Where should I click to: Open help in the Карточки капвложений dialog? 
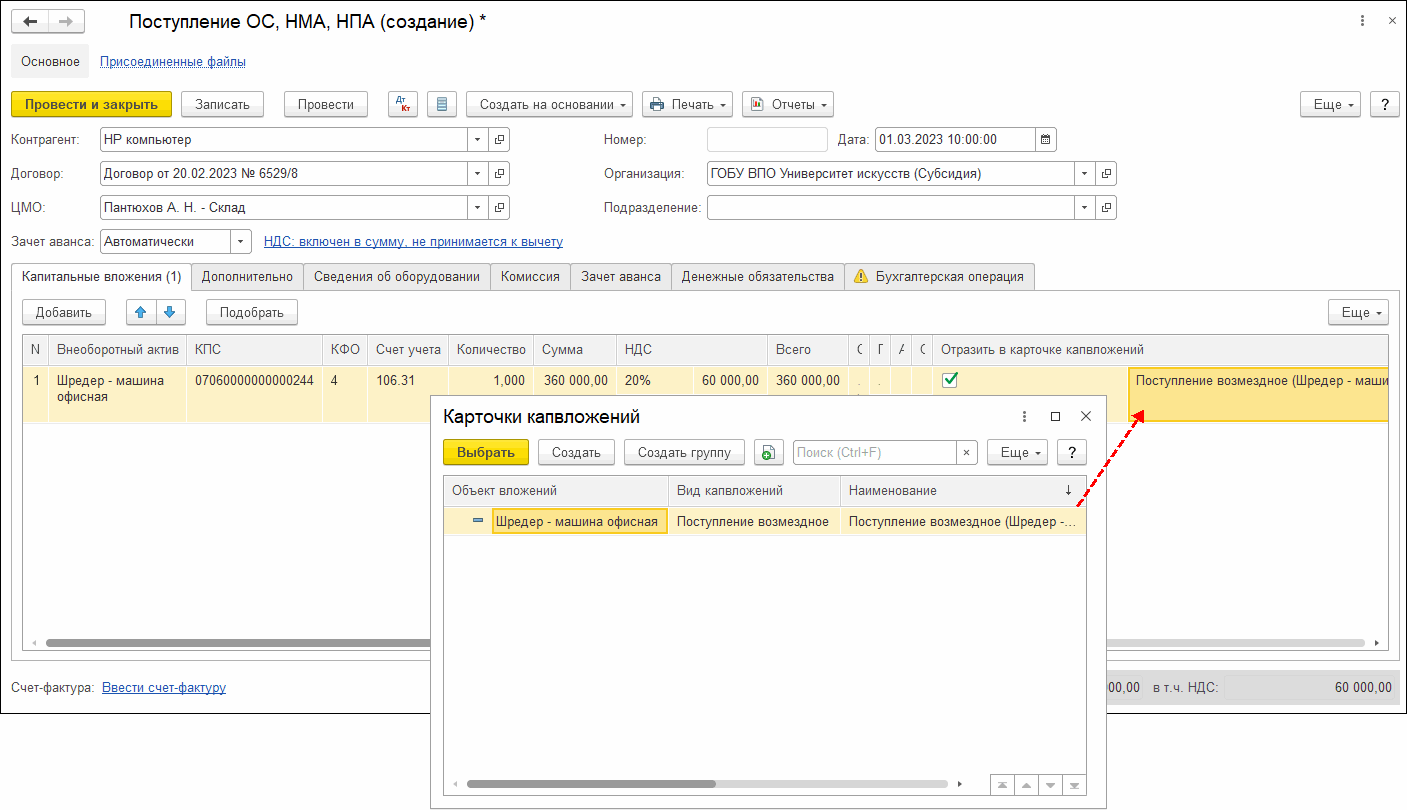(1072, 452)
